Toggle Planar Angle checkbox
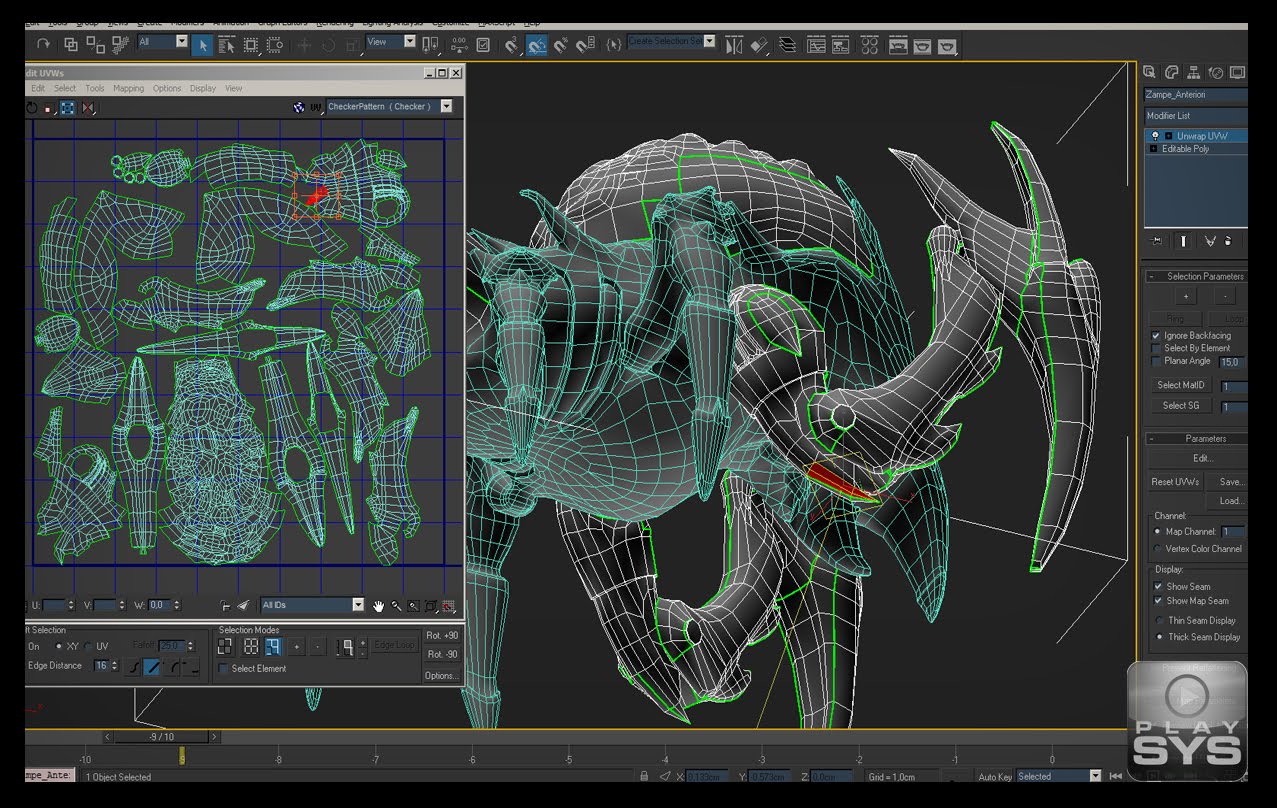Image resolution: width=1277 pixels, height=808 pixels. (1157, 361)
